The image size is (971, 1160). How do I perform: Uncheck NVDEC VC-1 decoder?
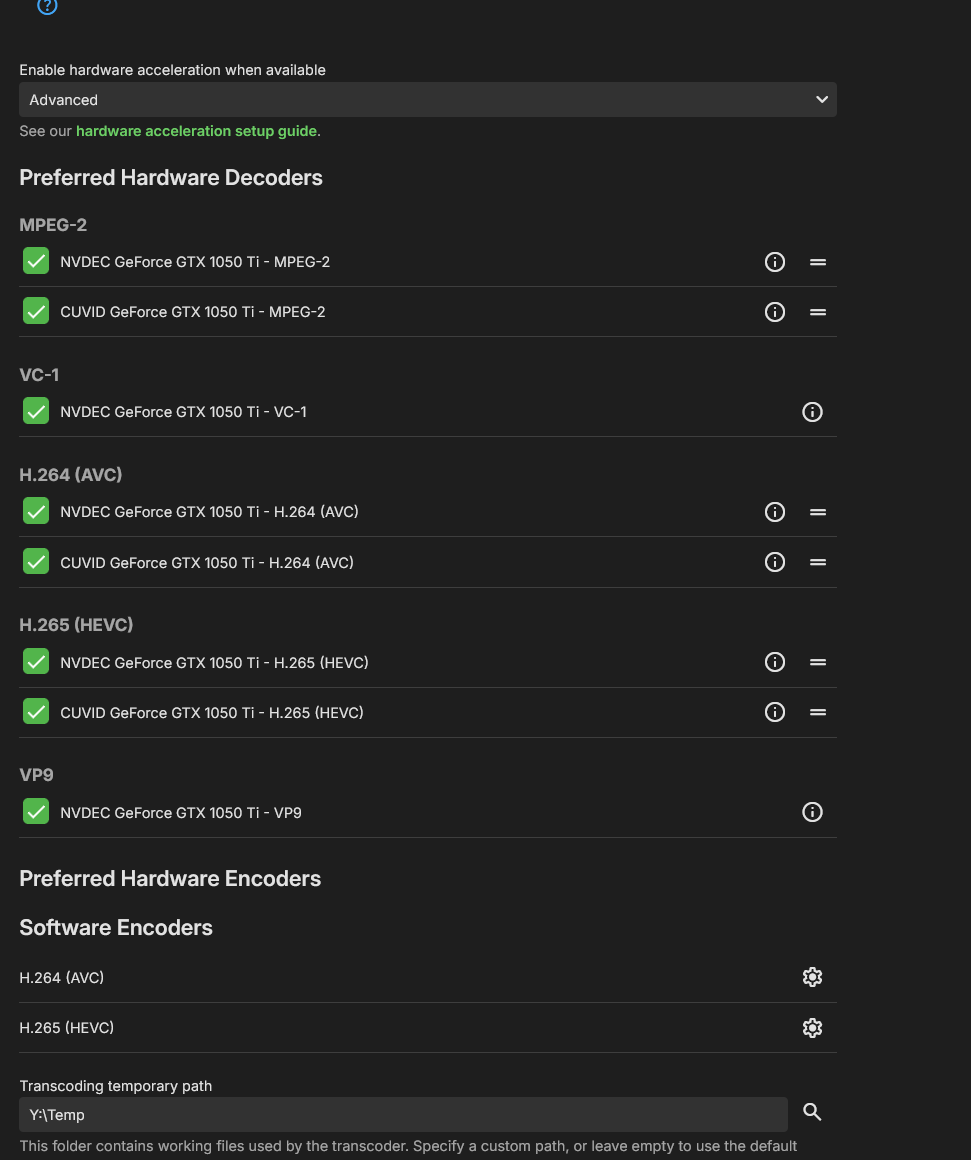(36, 412)
